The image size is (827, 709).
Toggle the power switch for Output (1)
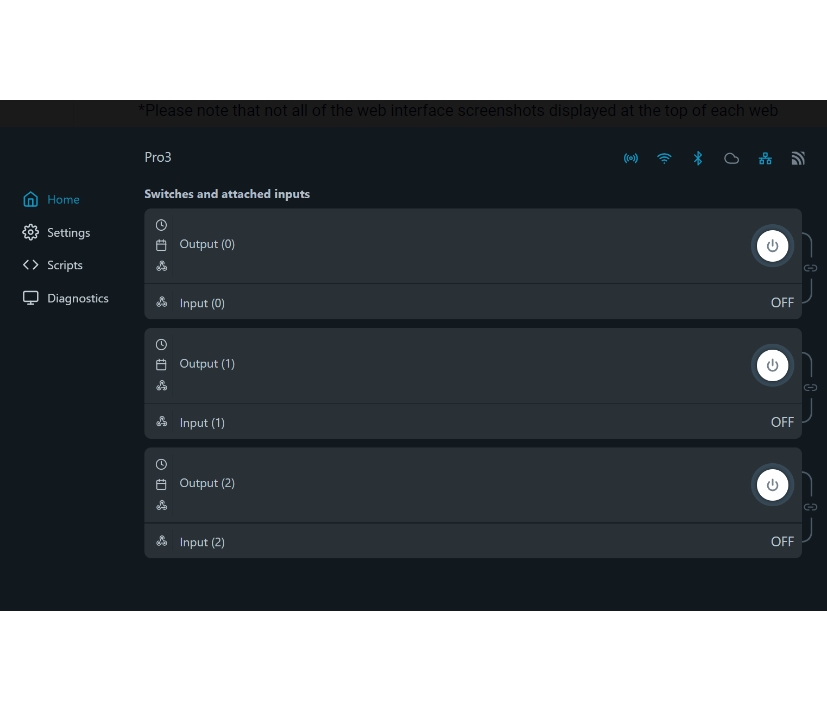[x=772, y=366]
